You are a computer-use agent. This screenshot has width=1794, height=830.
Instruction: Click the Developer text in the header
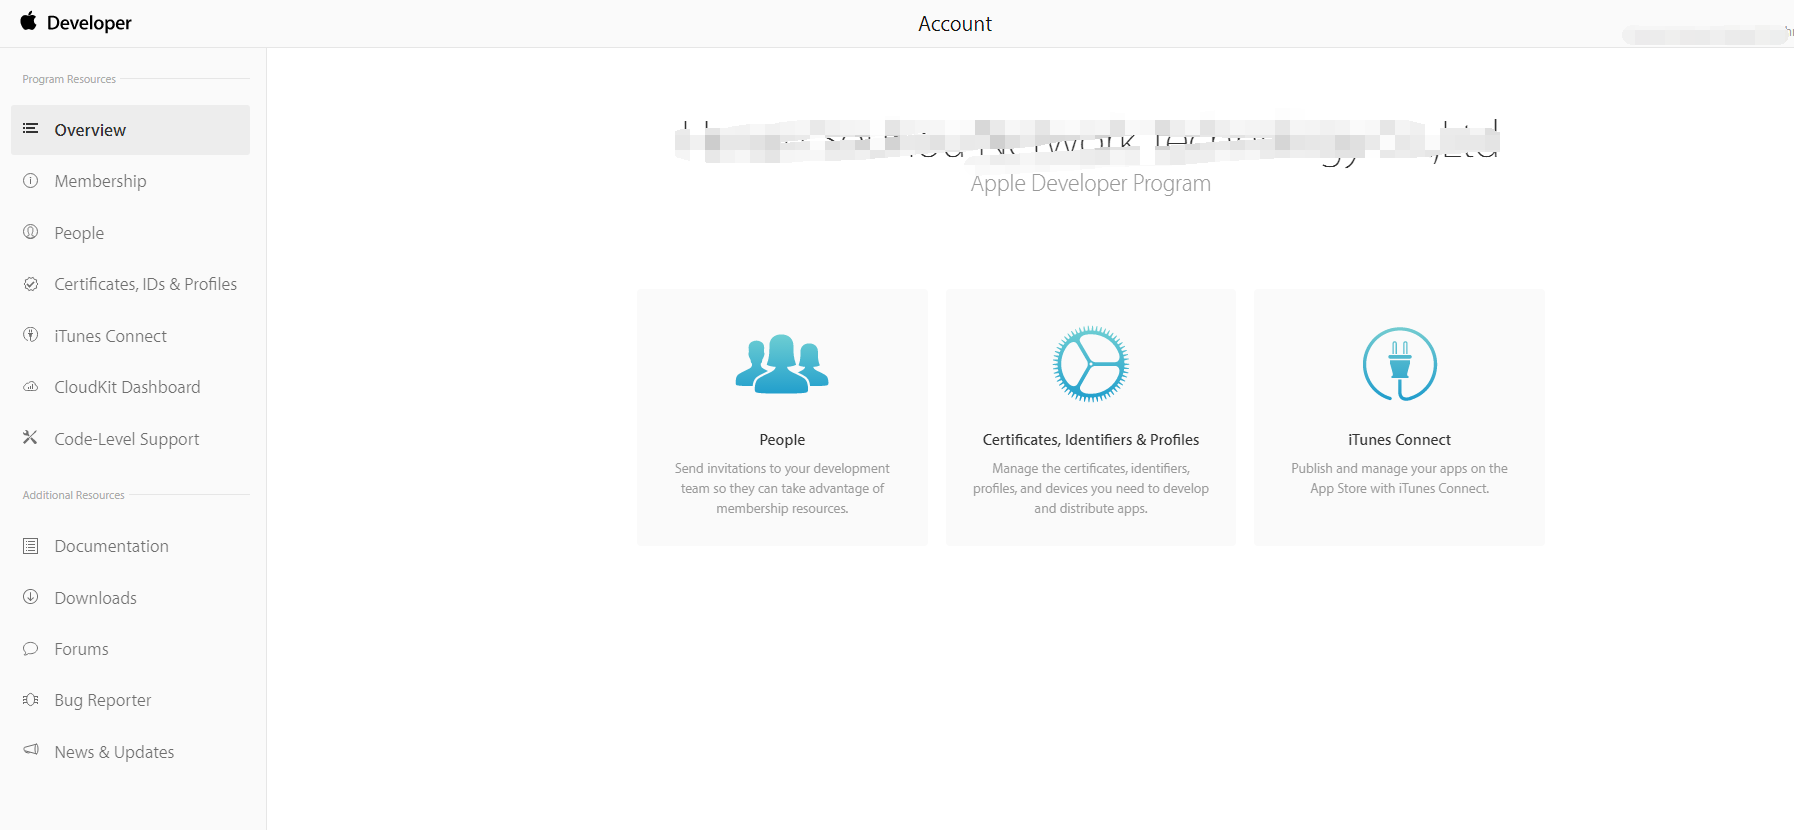pyautogui.click(x=89, y=23)
